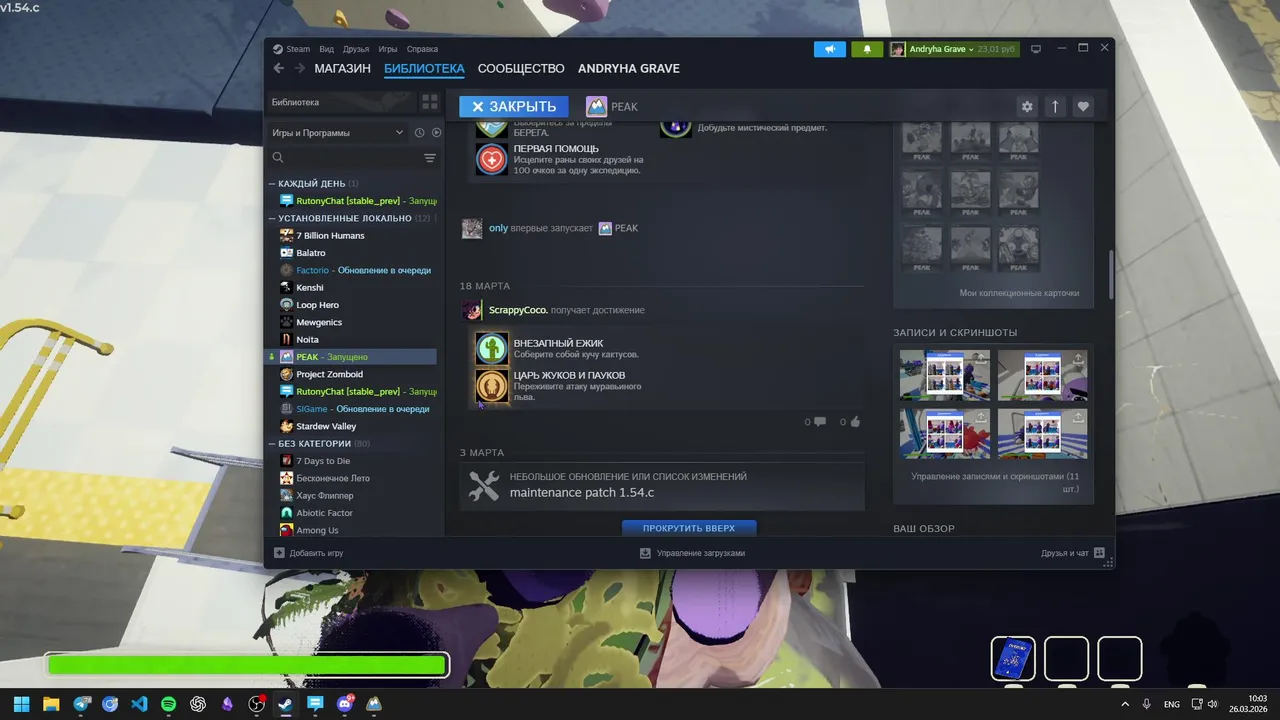
Task: Switch to Big Picture mode monitor icon
Action: coord(1036,49)
